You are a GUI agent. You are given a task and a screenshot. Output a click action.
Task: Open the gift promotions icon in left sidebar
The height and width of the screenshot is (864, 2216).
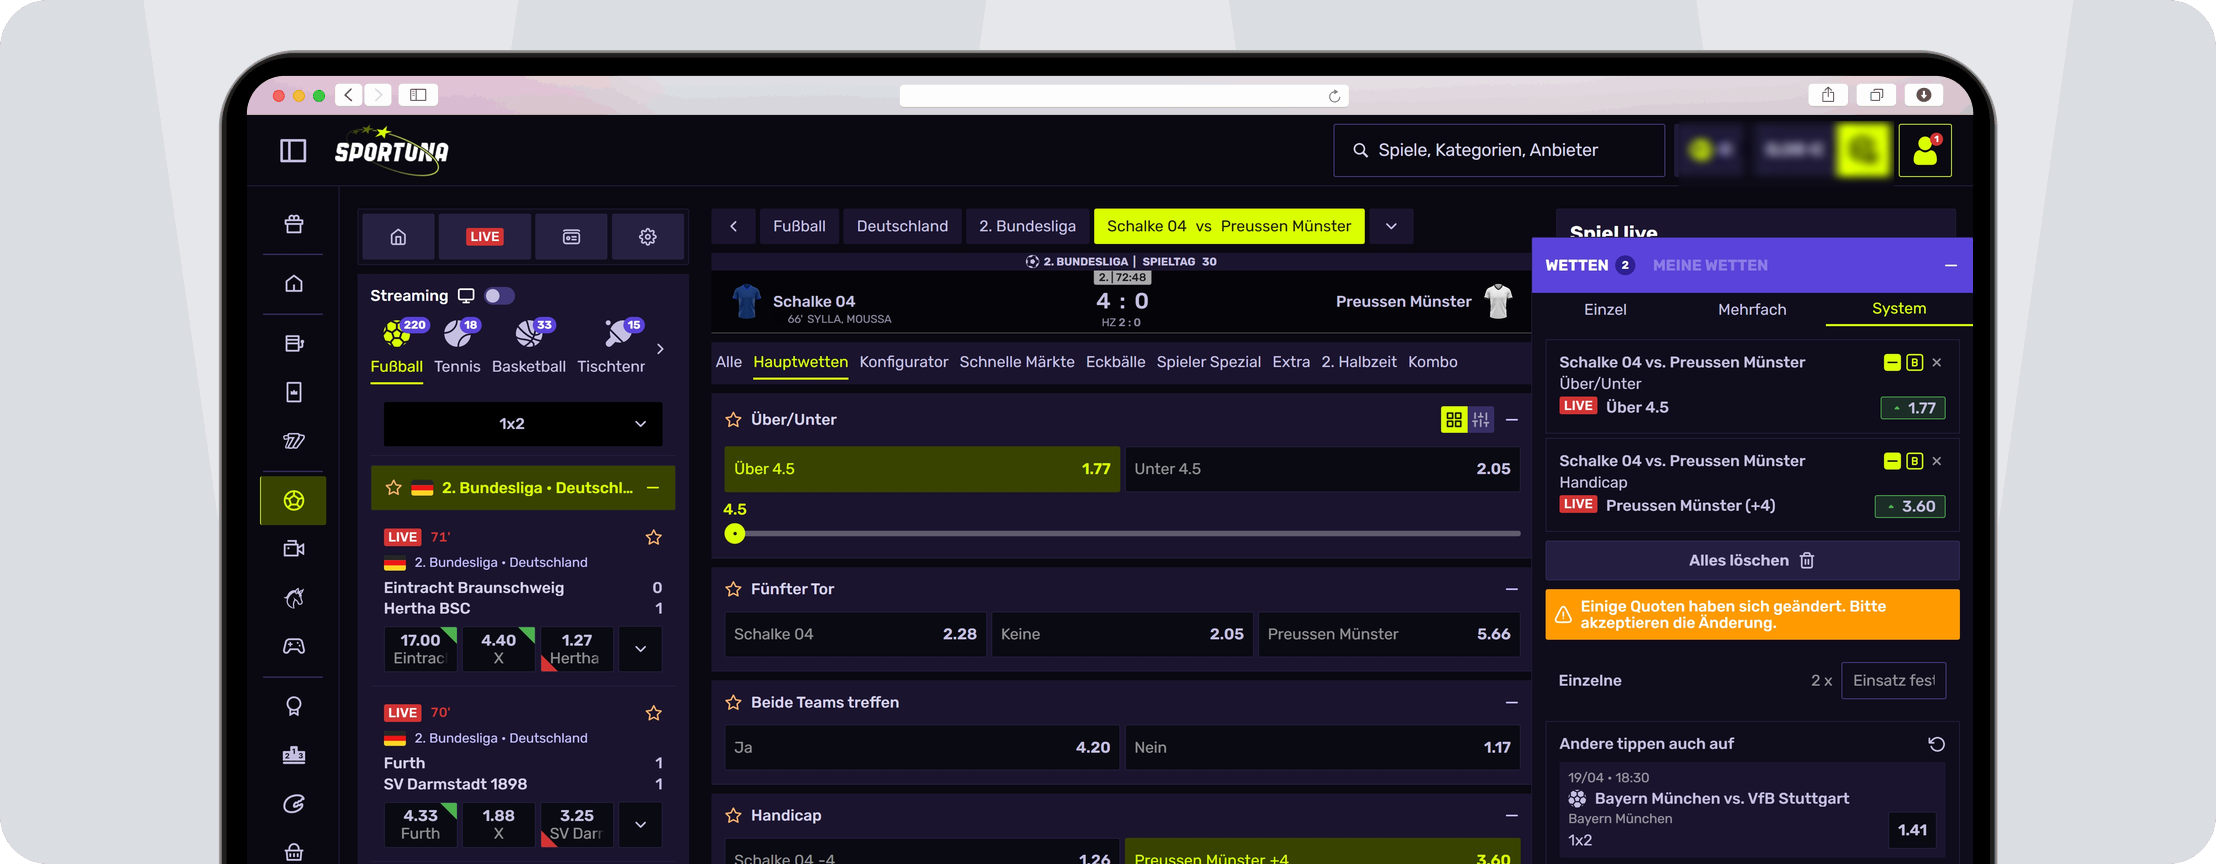point(294,224)
